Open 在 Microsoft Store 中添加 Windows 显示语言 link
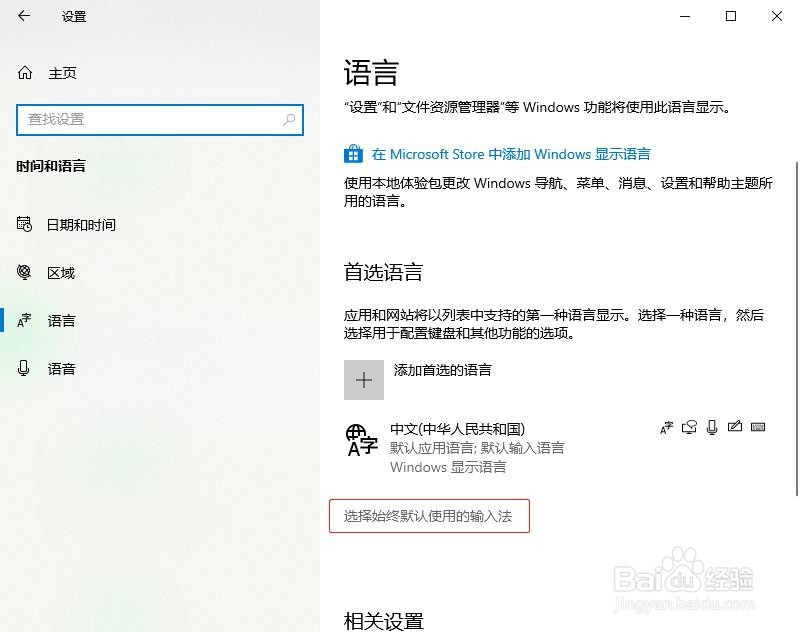The image size is (800, 632). coord(511,154)
